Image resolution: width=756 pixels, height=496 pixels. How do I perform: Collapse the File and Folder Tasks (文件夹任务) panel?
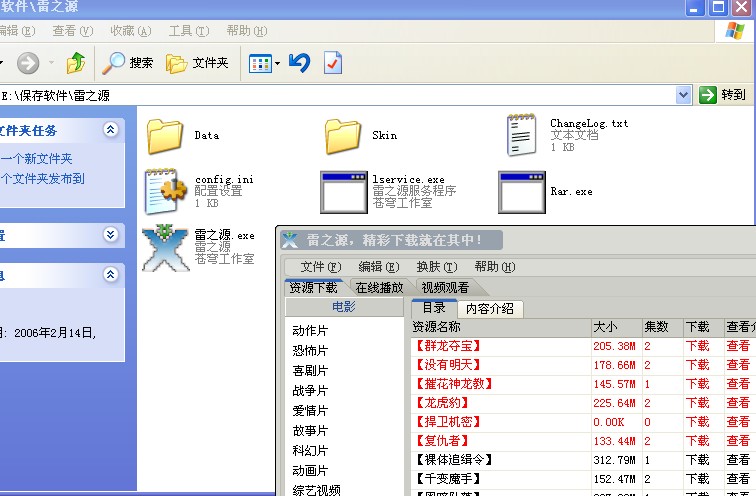click(x=111, y=130)
